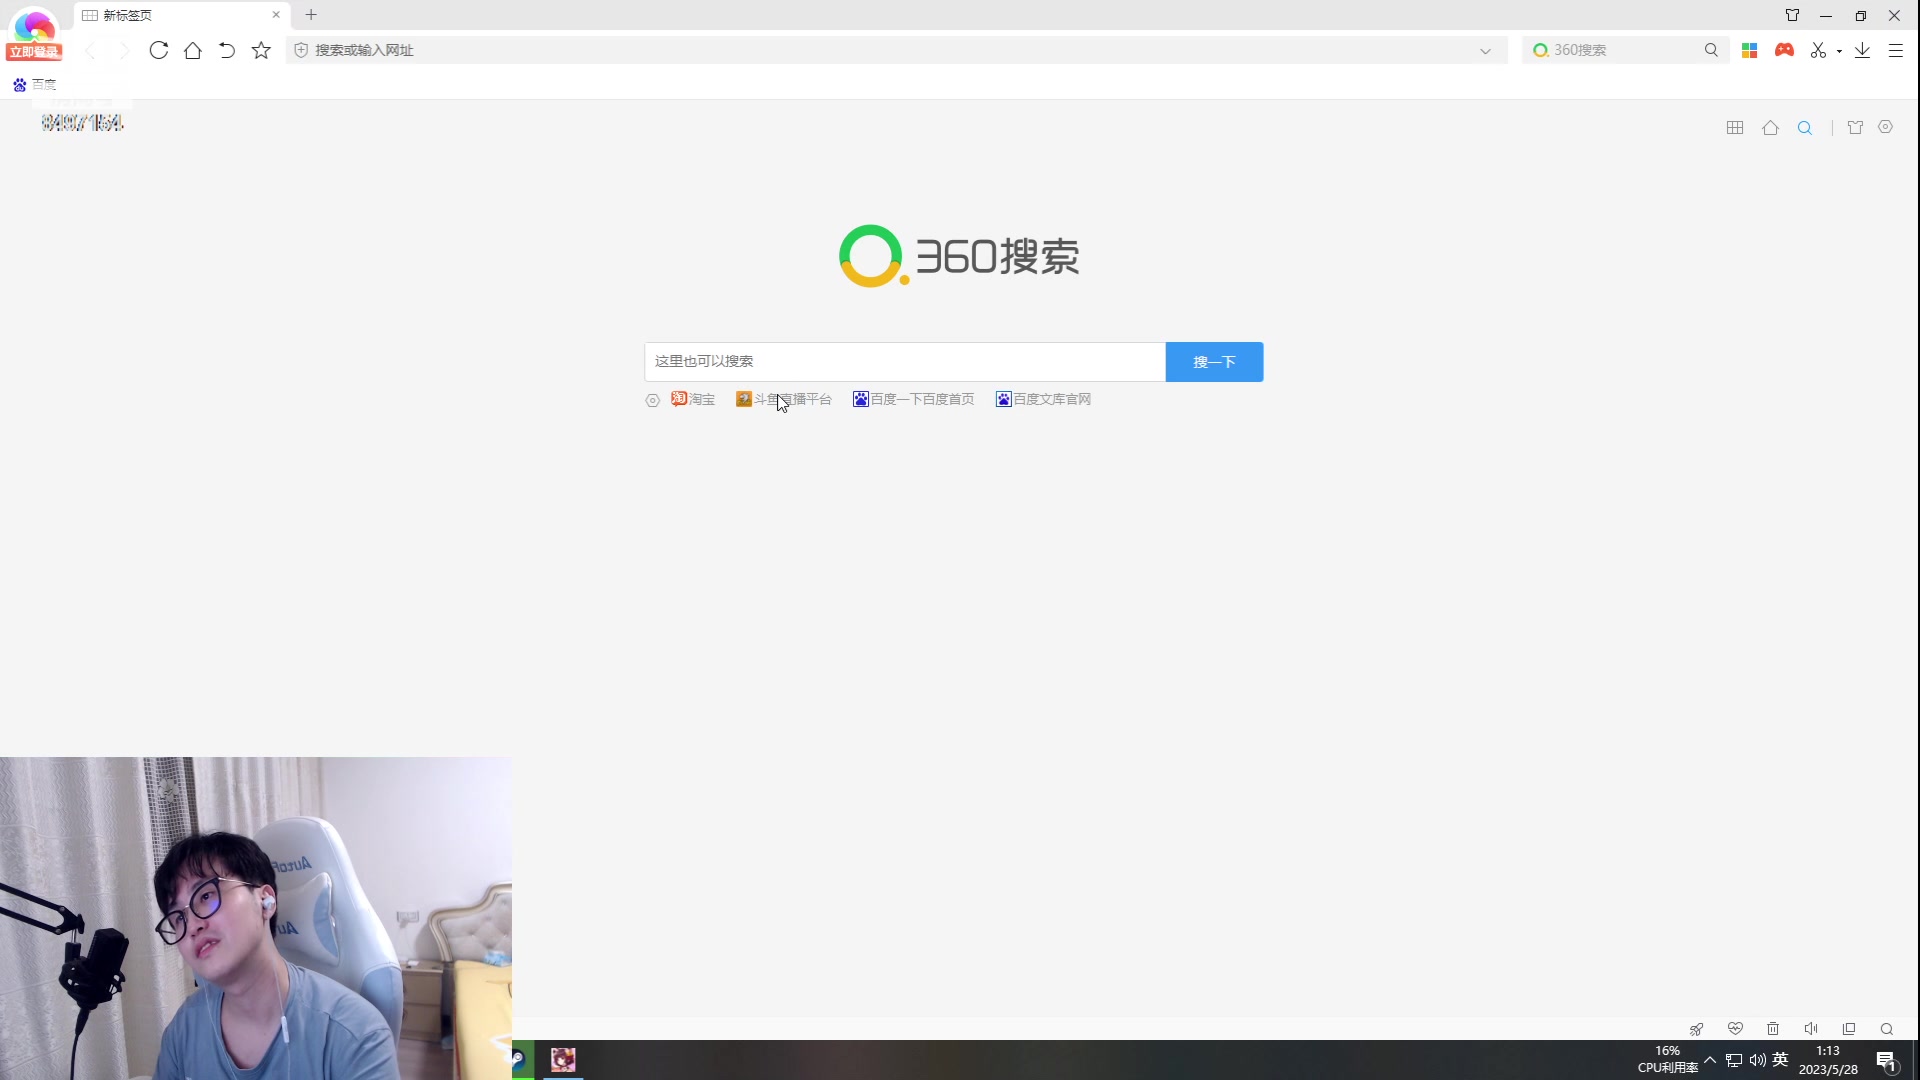Open the games icon in the browser toolbar
Screen dimensions: 1920x1080
click(x=1786, y=50)
